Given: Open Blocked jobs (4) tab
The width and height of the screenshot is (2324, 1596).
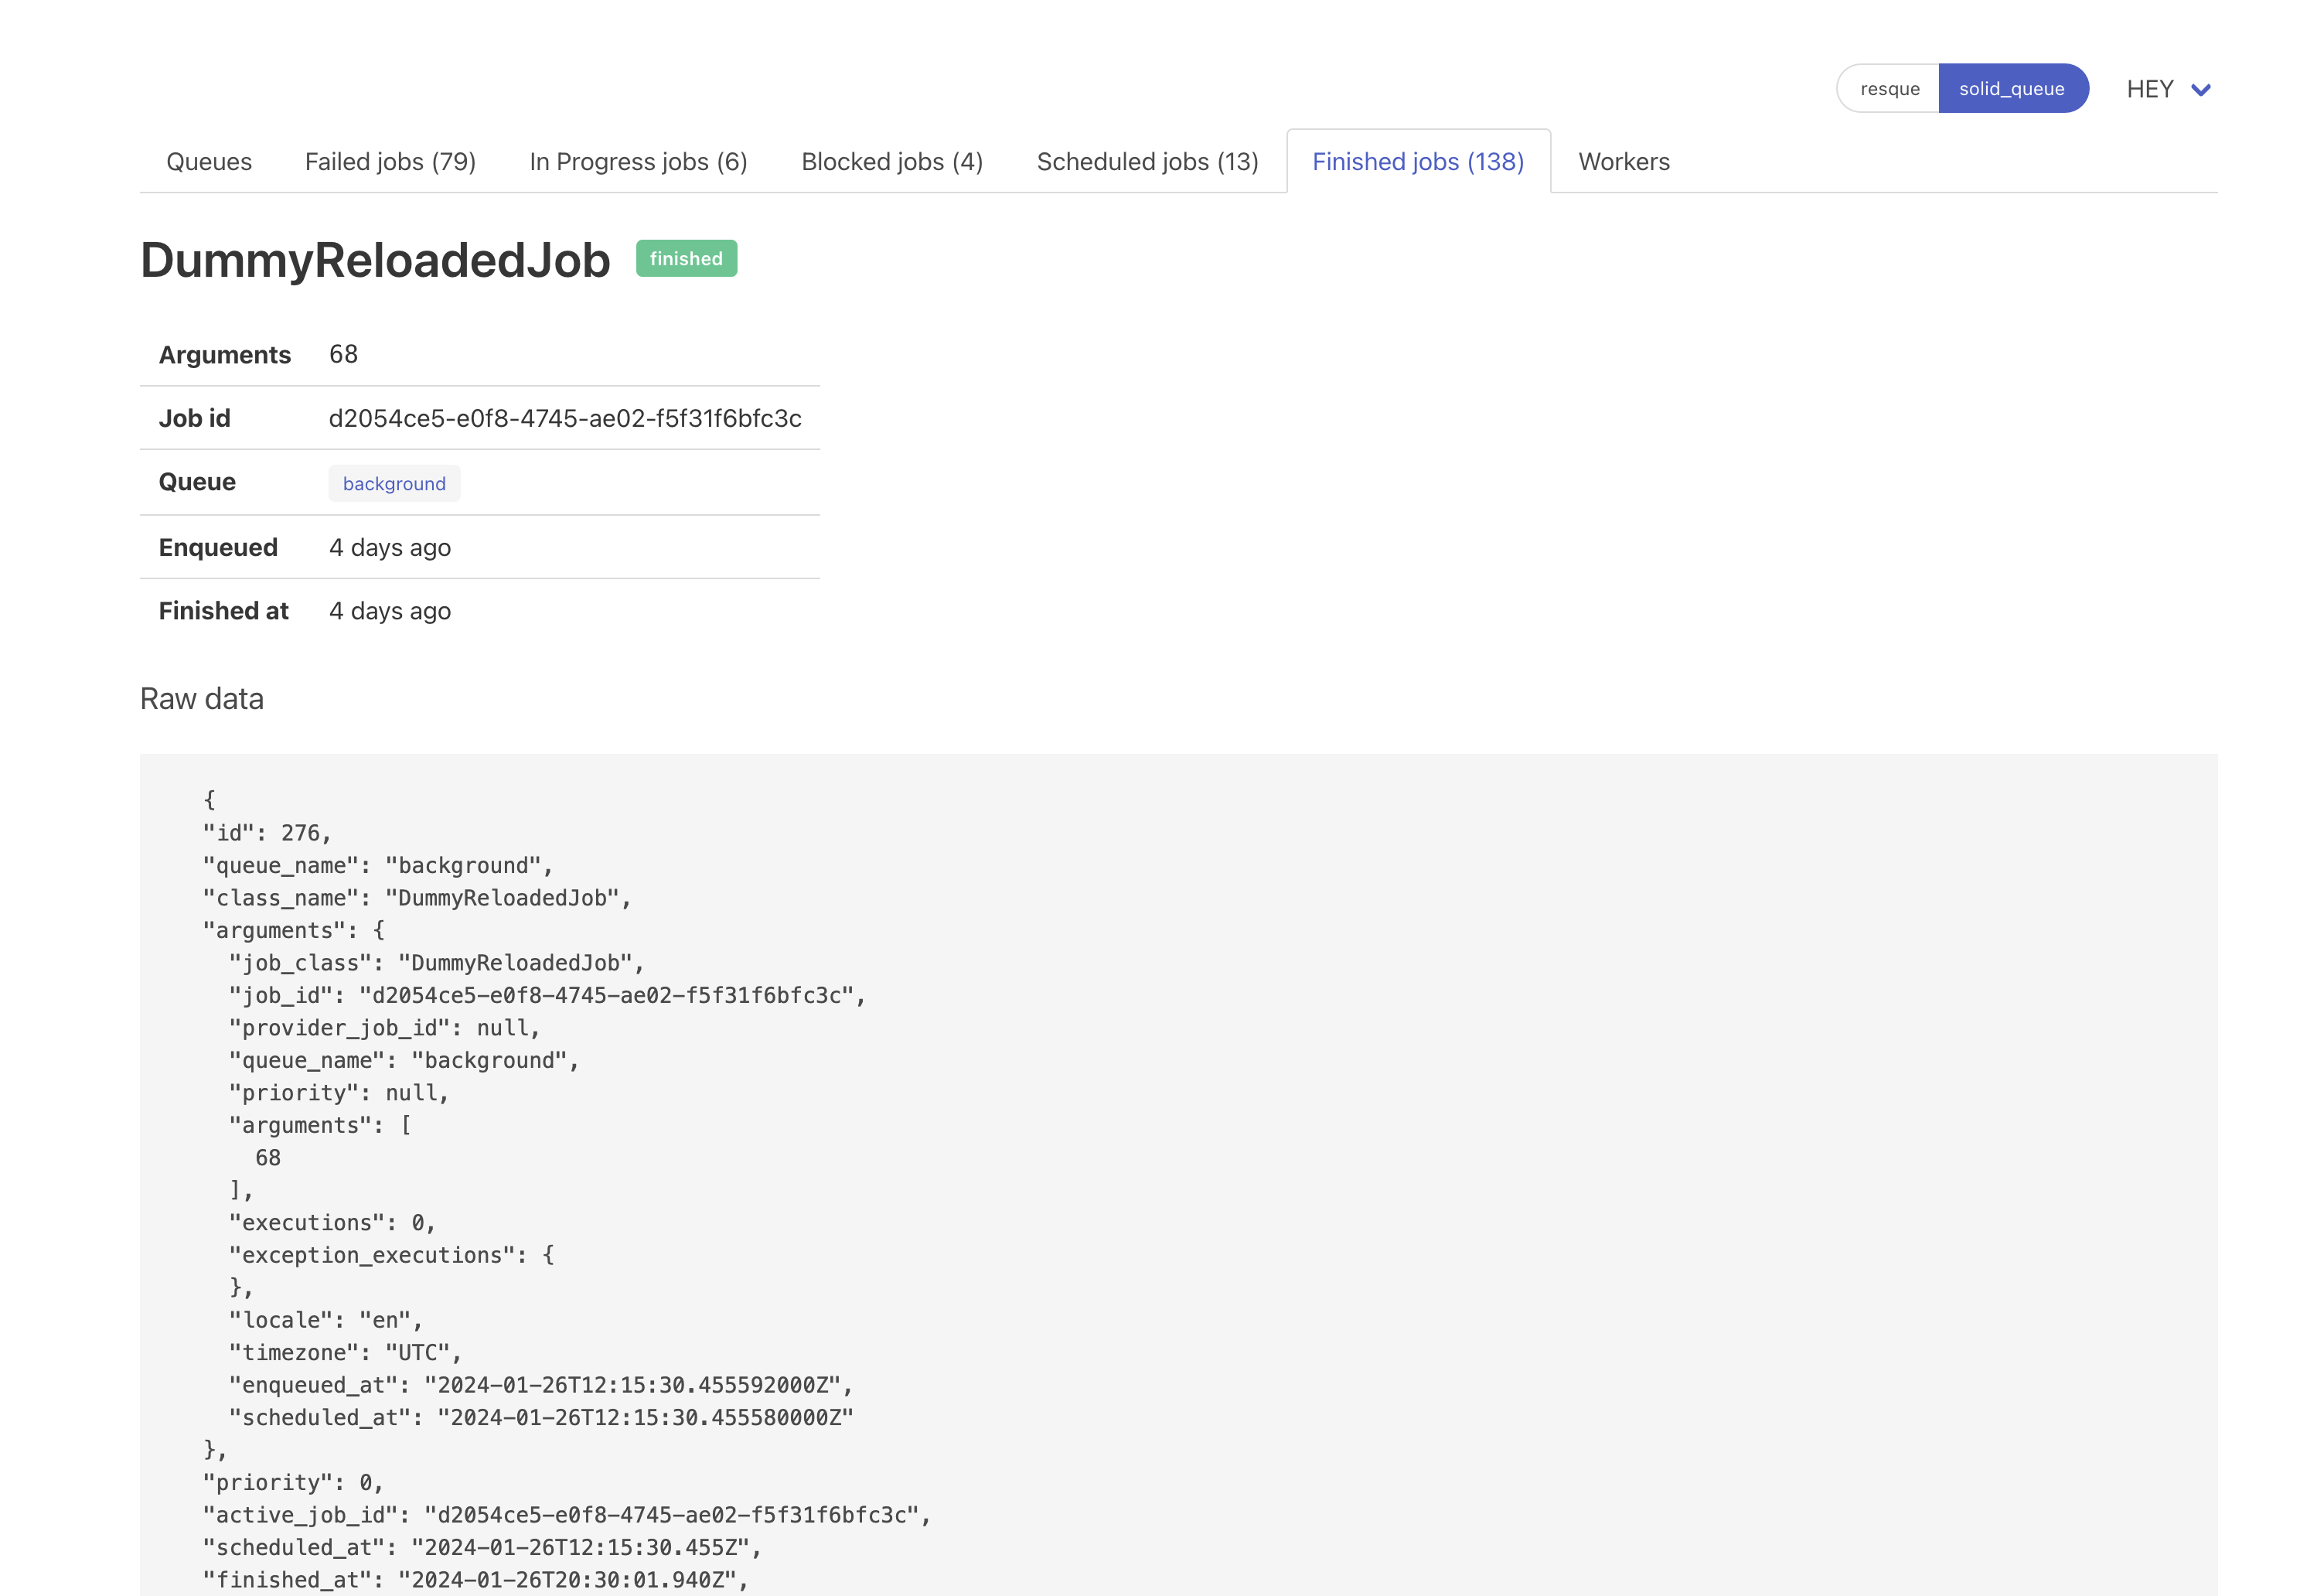Looking at the screenshot, I should pos(892,162).
